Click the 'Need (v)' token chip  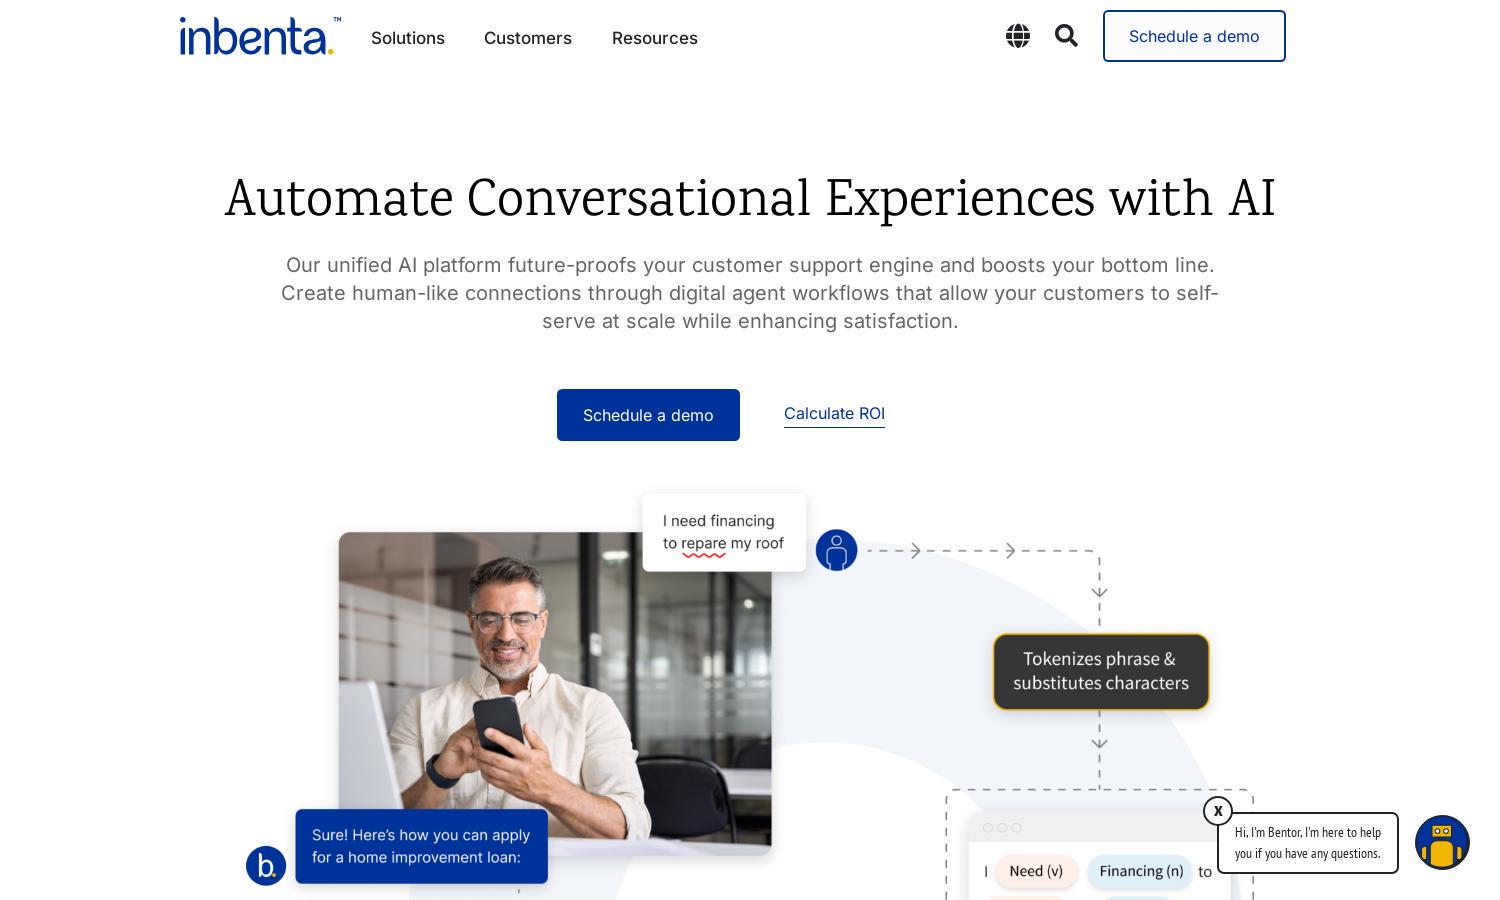[x=1036, y=871]
